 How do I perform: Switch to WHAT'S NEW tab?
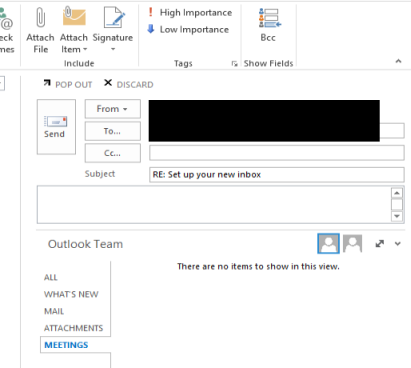[x=71, y=294]
